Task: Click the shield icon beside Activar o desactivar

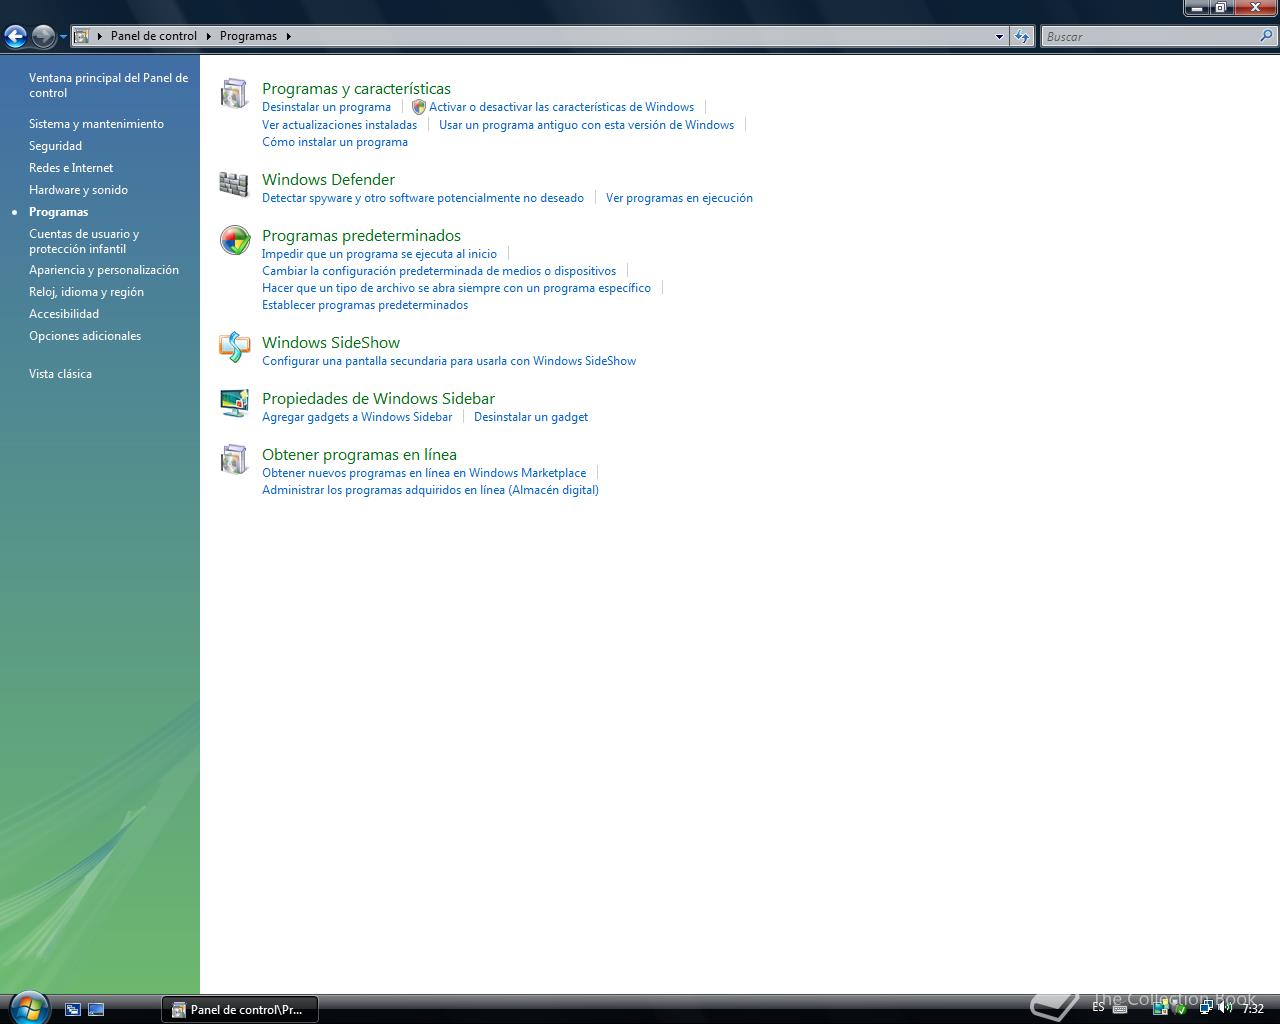Action: 419,107
